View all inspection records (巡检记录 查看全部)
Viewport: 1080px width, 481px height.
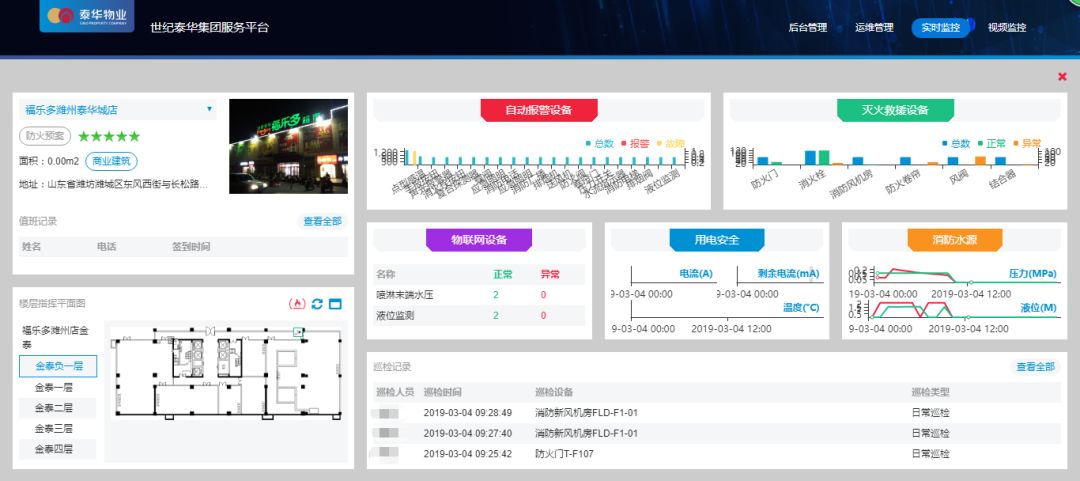(1035, 367)
